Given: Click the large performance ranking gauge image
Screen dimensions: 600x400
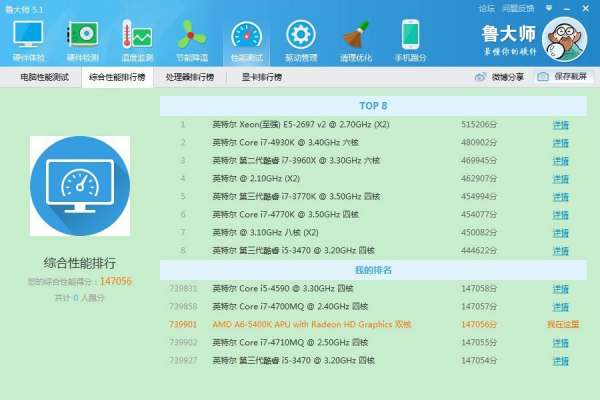Looking at the screenshot, I should click(80, 186).
